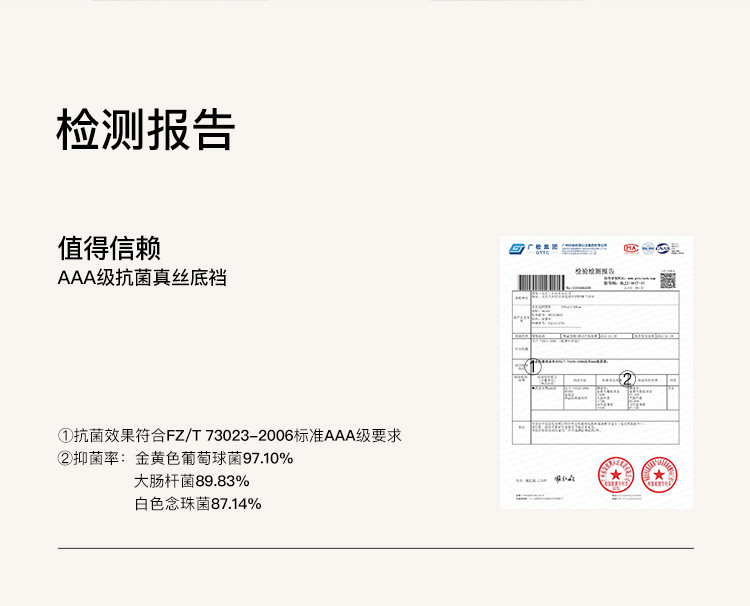Viewport: 750px width, 606px height.
Task: Click the 白色念珠菌87.14% line
Action: point(198,504)
